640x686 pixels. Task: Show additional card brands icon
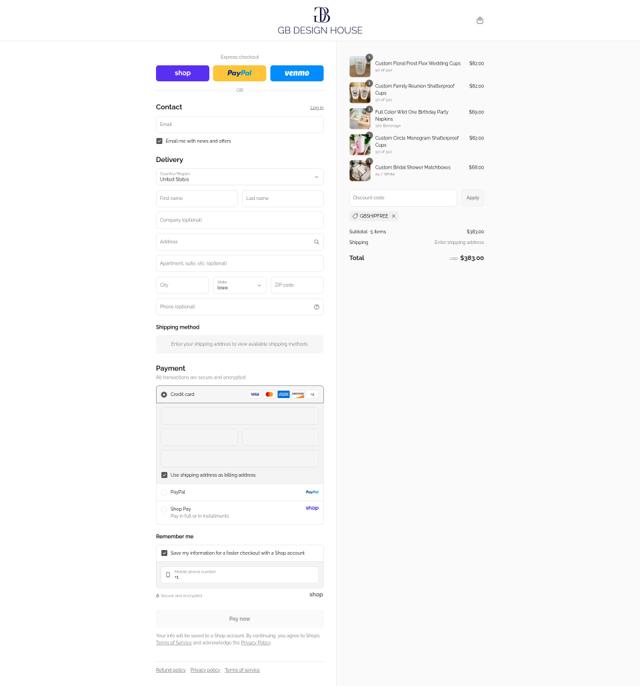coord(312,395)
